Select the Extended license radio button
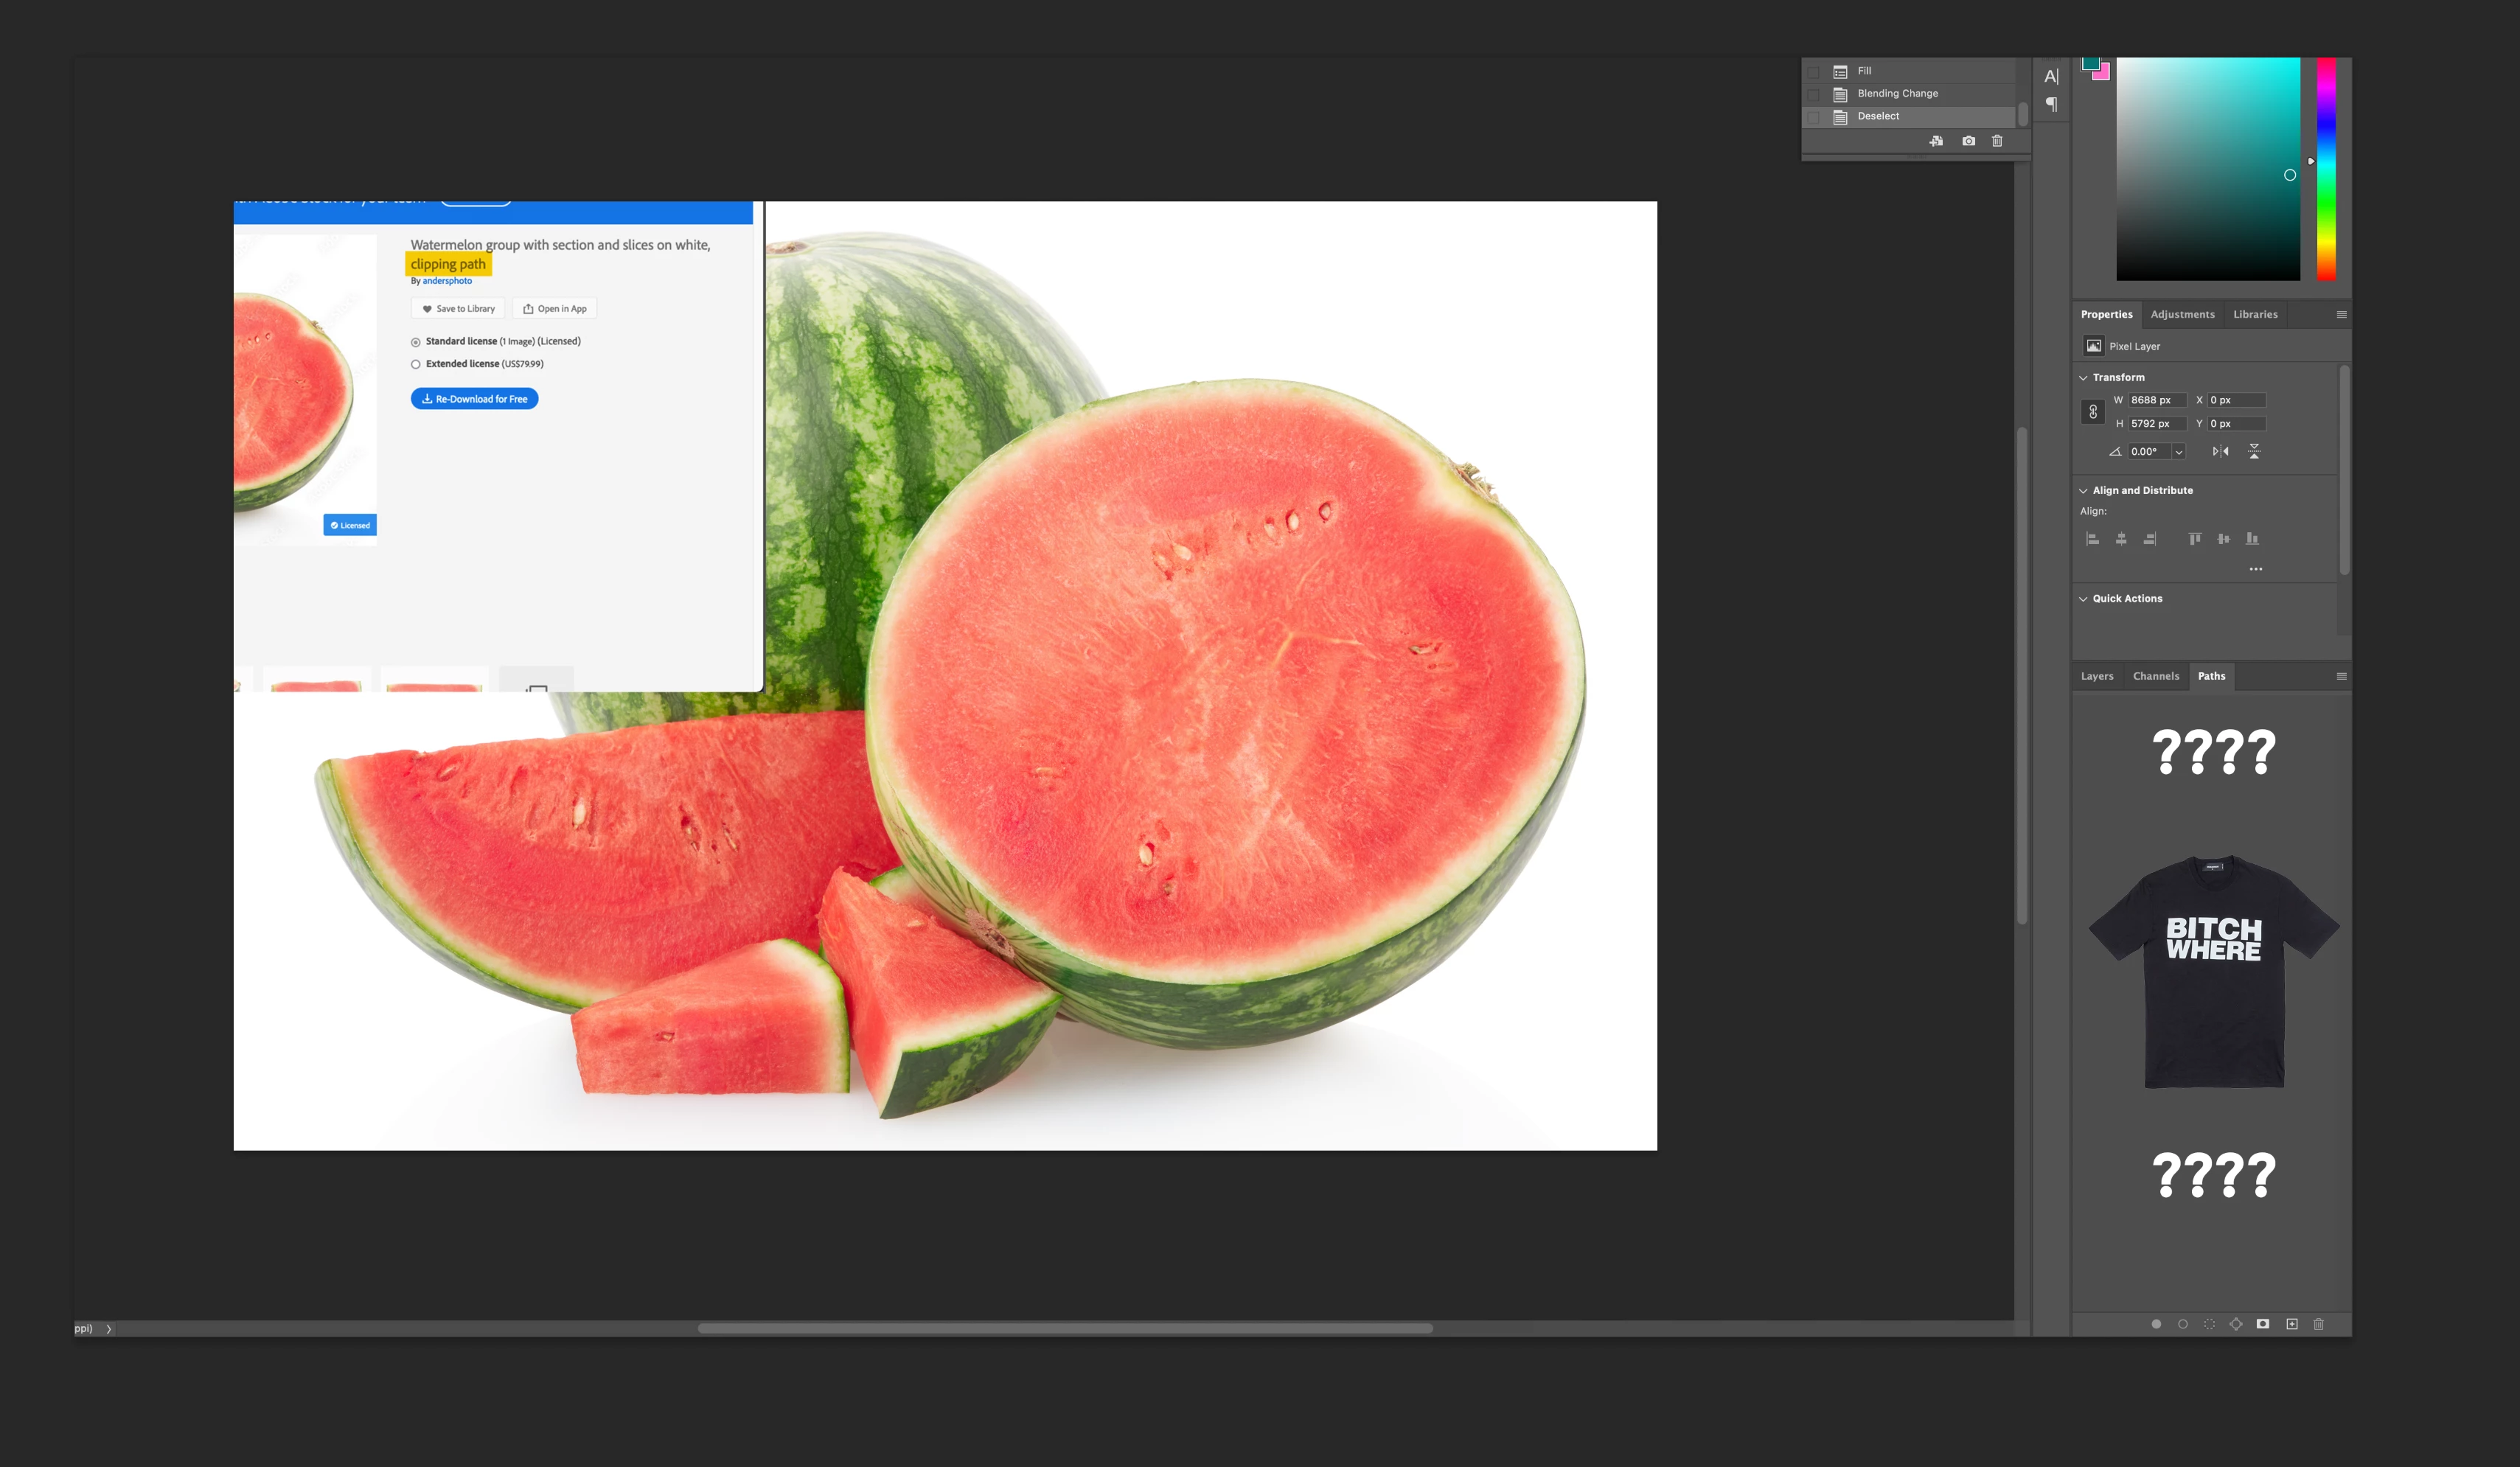The width and height of the screenshot is (2520, 1467). tap(416, 364)
